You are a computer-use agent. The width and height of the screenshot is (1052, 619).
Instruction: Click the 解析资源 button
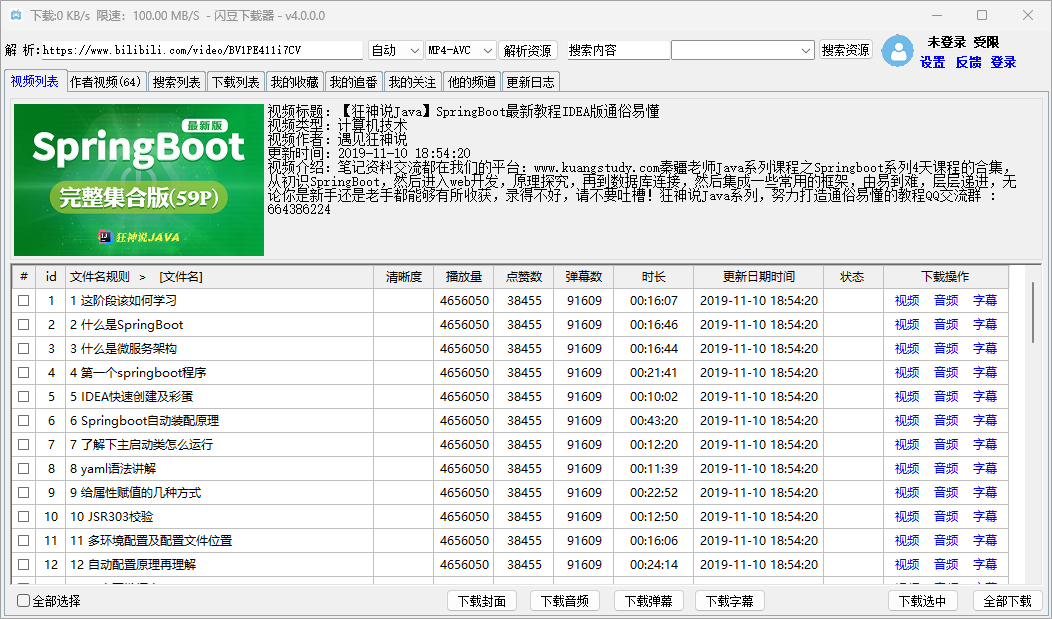[528, 50]
